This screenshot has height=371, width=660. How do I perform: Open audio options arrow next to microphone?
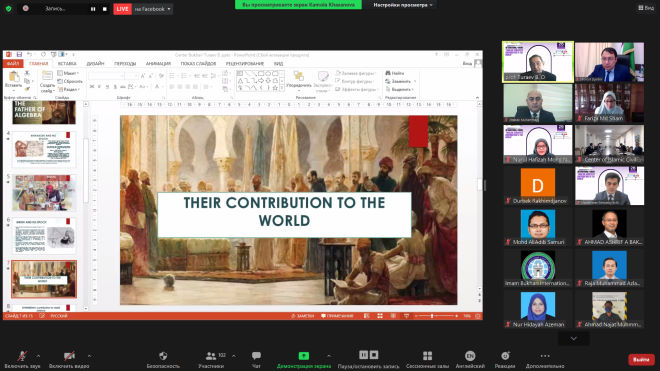(x=38, y=356)
